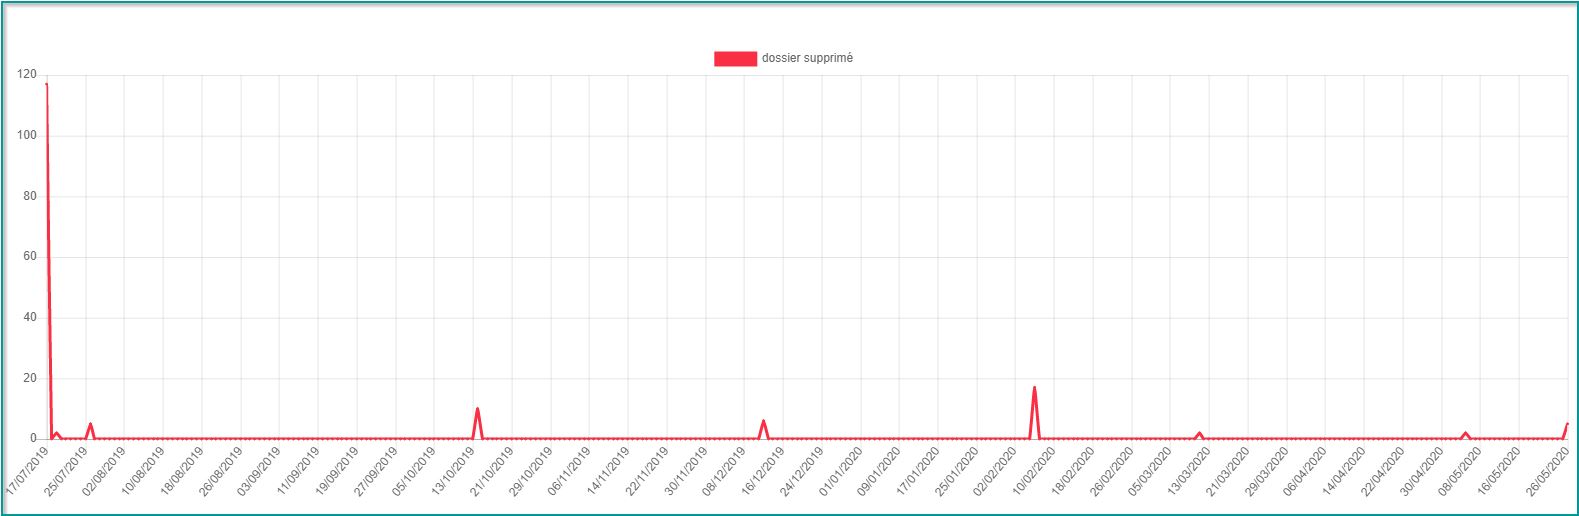Select the small bump near 13/03/2020
This screenshot has height=516, width=1579.
[1199, 433]
